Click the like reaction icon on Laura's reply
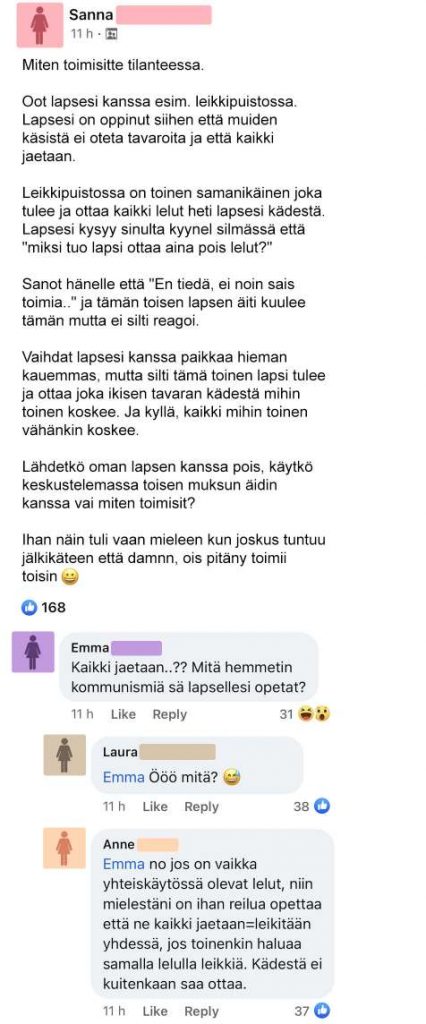This screenshot has height=1024, width=426. pos(321,807)
